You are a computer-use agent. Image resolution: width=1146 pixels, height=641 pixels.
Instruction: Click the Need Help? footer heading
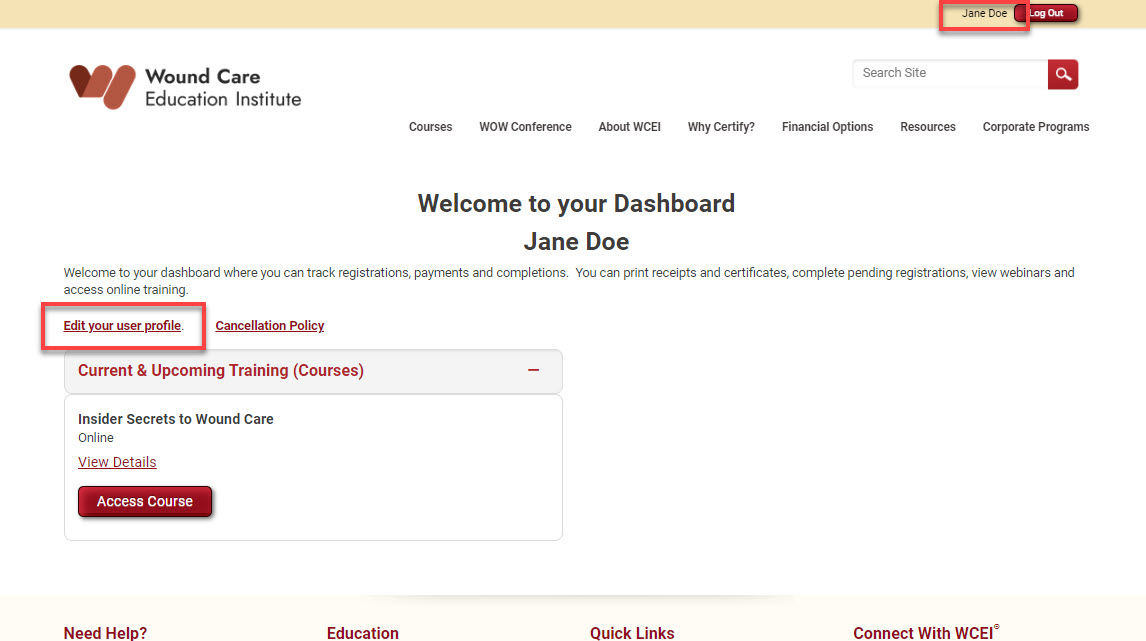tap(105, 632)
